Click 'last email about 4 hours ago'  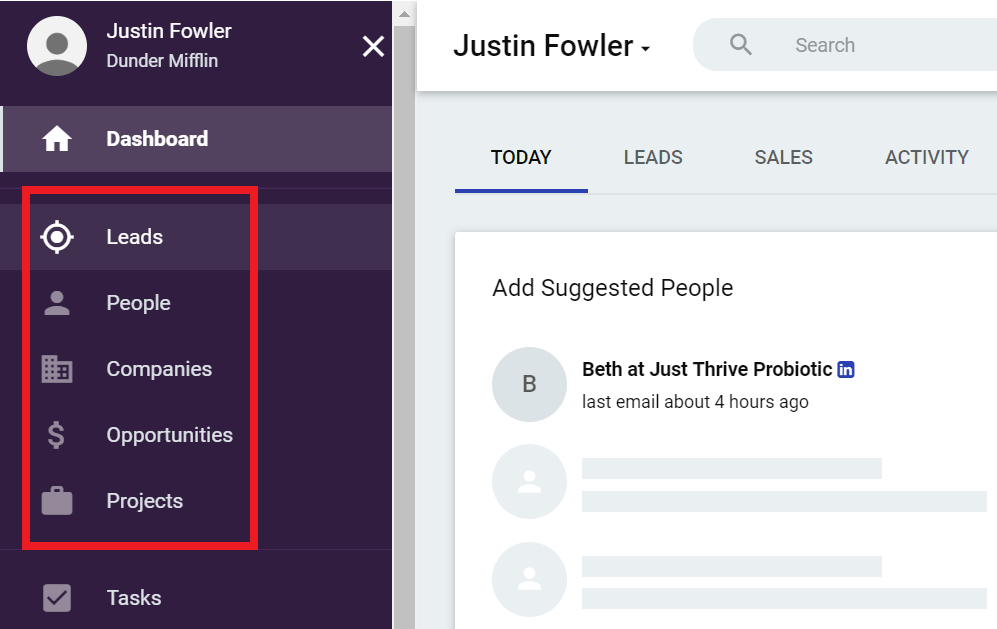click(695, 402)
